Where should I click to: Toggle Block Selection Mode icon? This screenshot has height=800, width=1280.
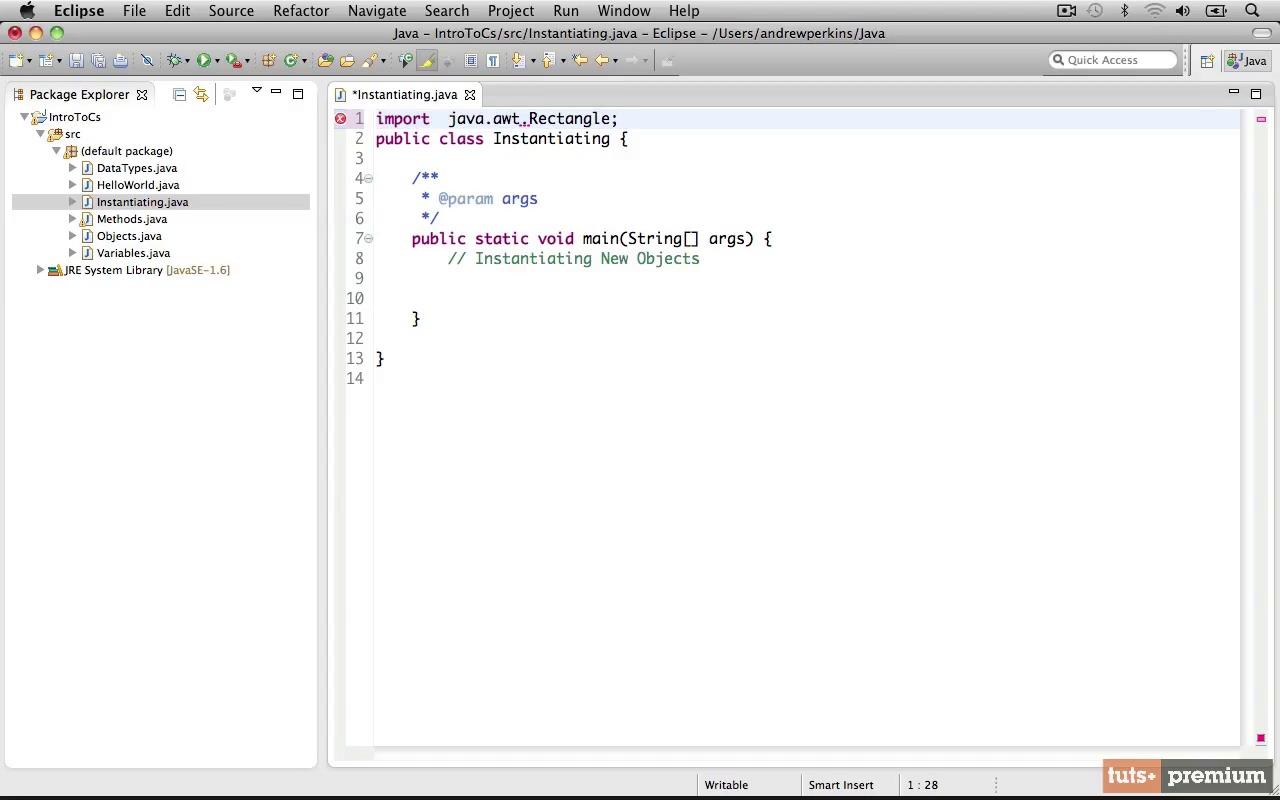(x=471, y=61)
